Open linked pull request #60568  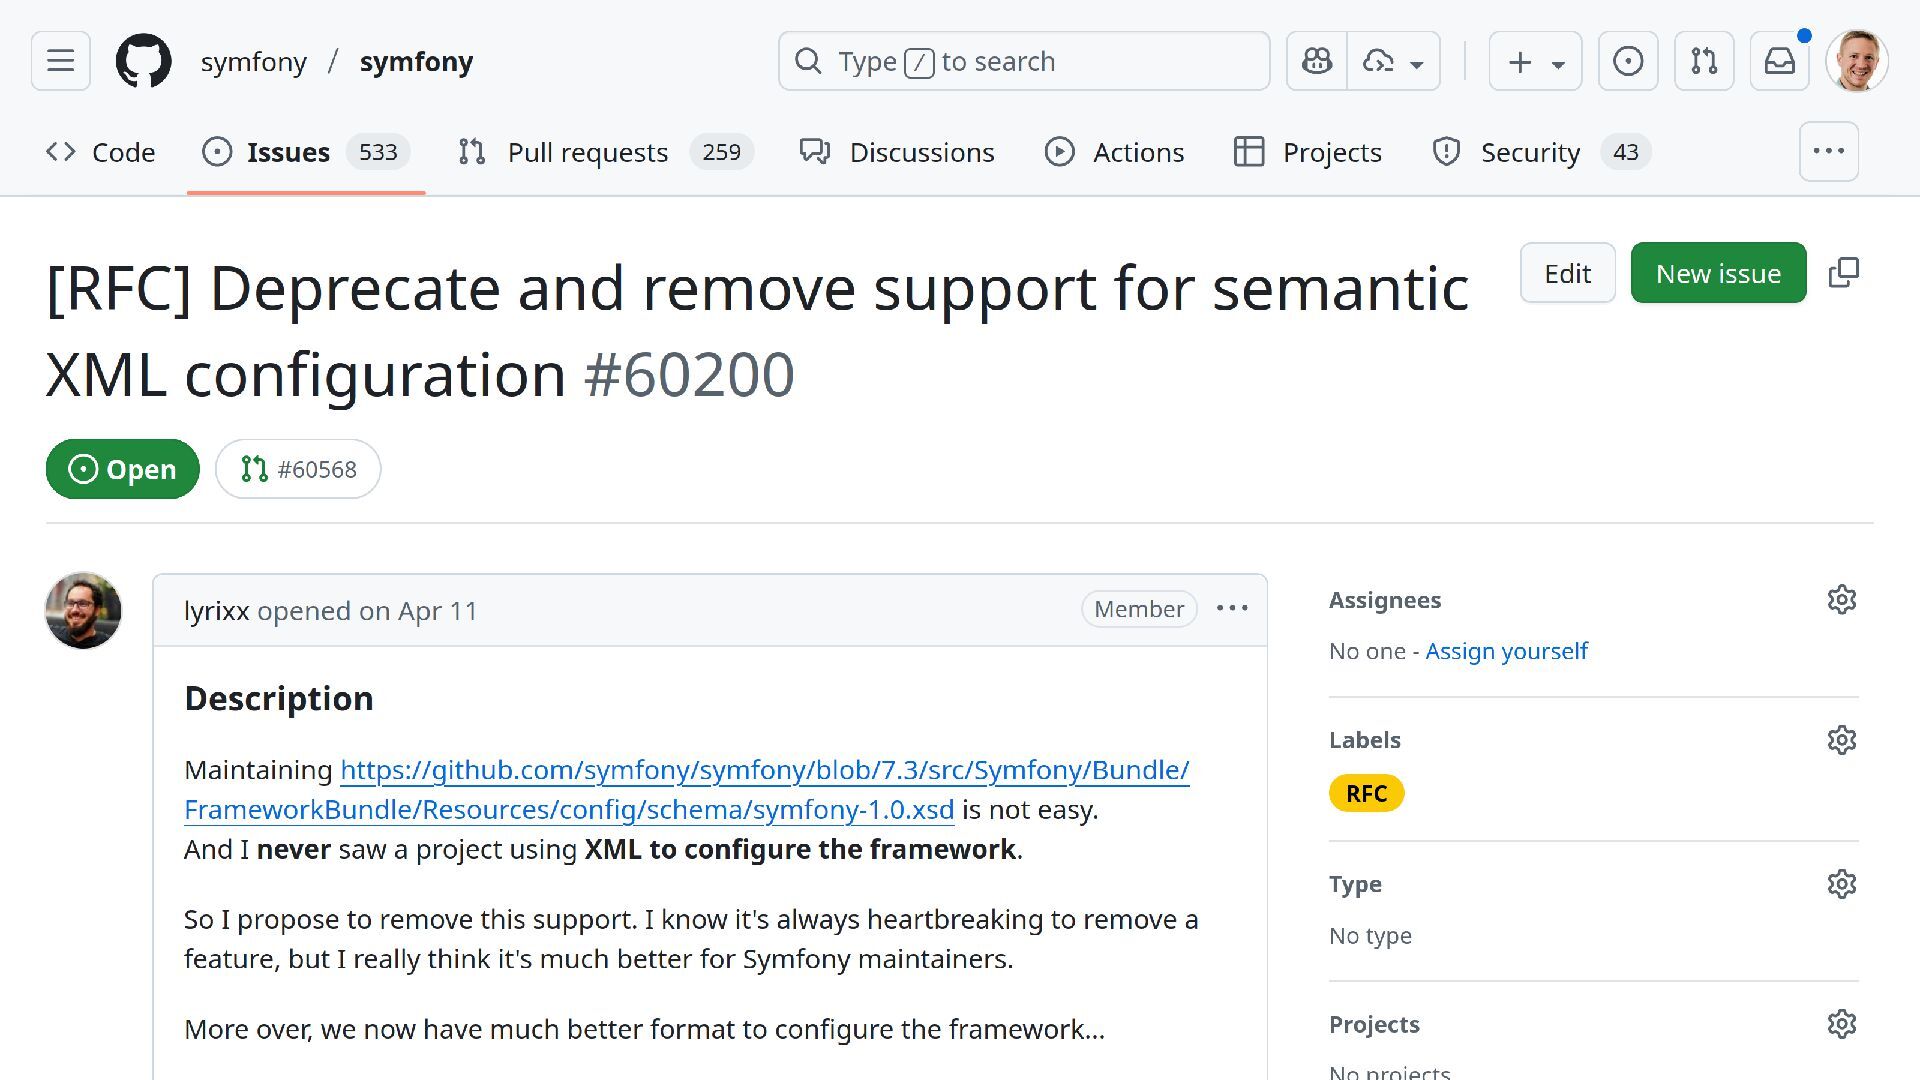(298, 469)
